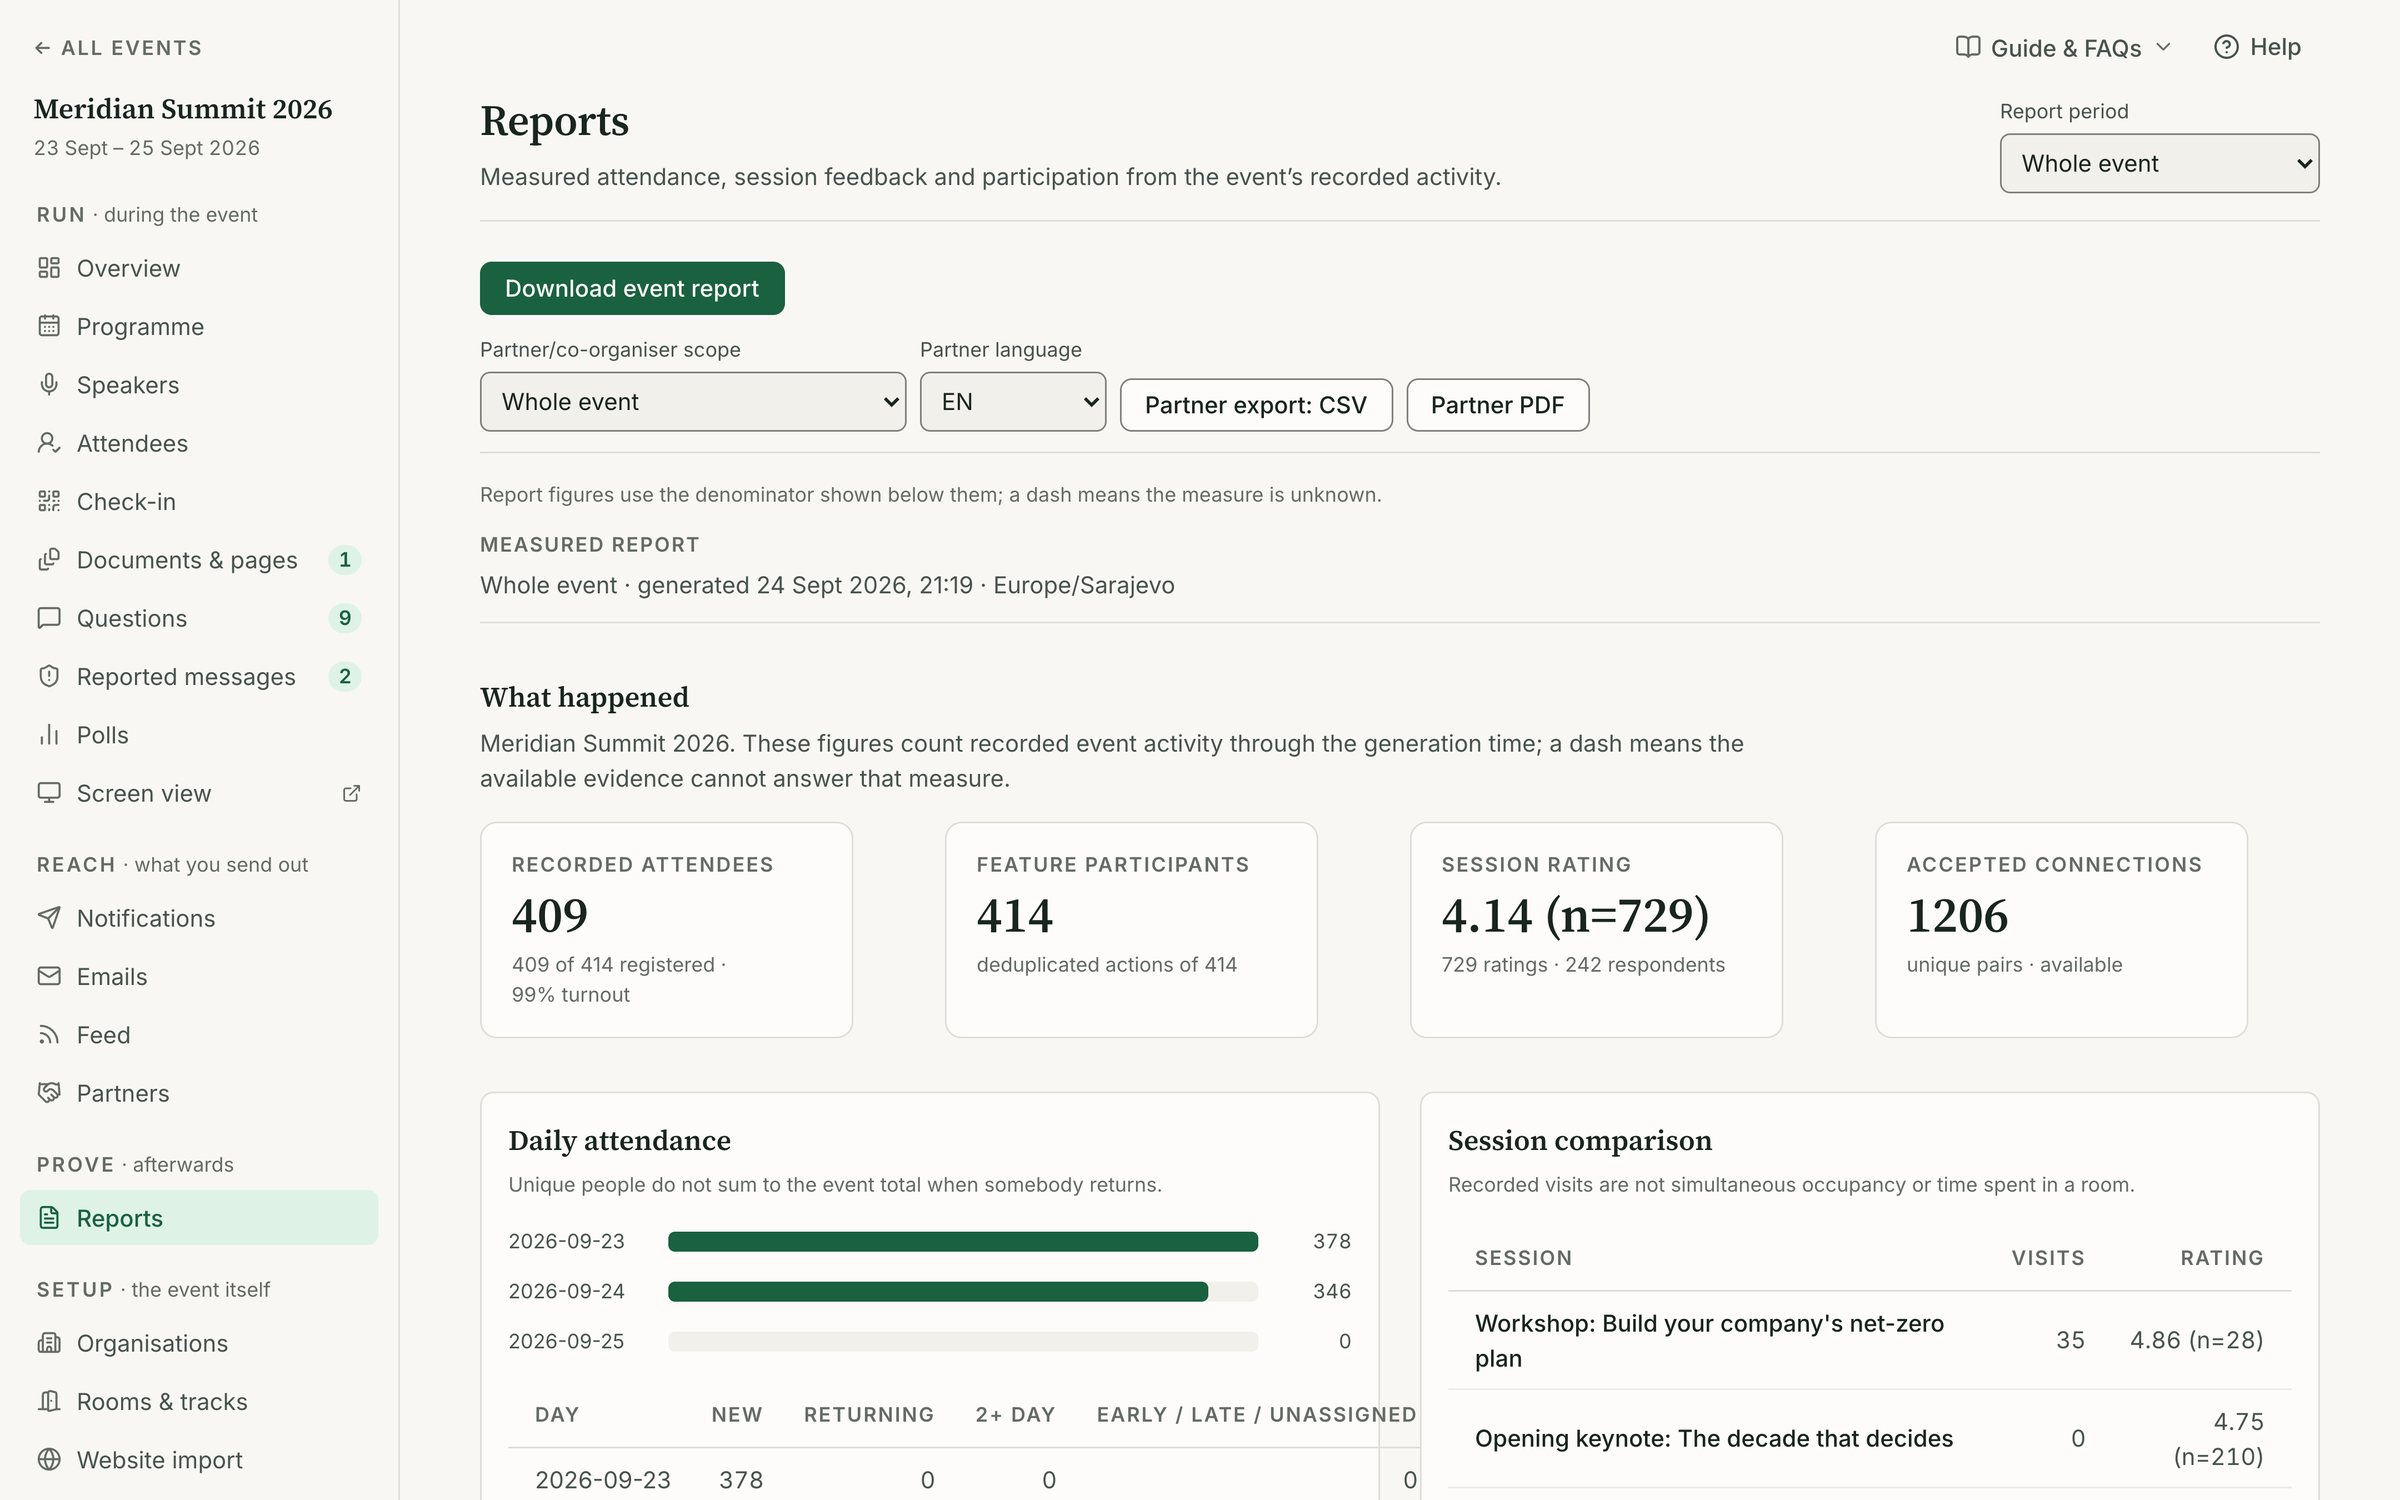Click the Accepted Connections value 1206
2400x1500 pixels.
(x=1957, y=915)
